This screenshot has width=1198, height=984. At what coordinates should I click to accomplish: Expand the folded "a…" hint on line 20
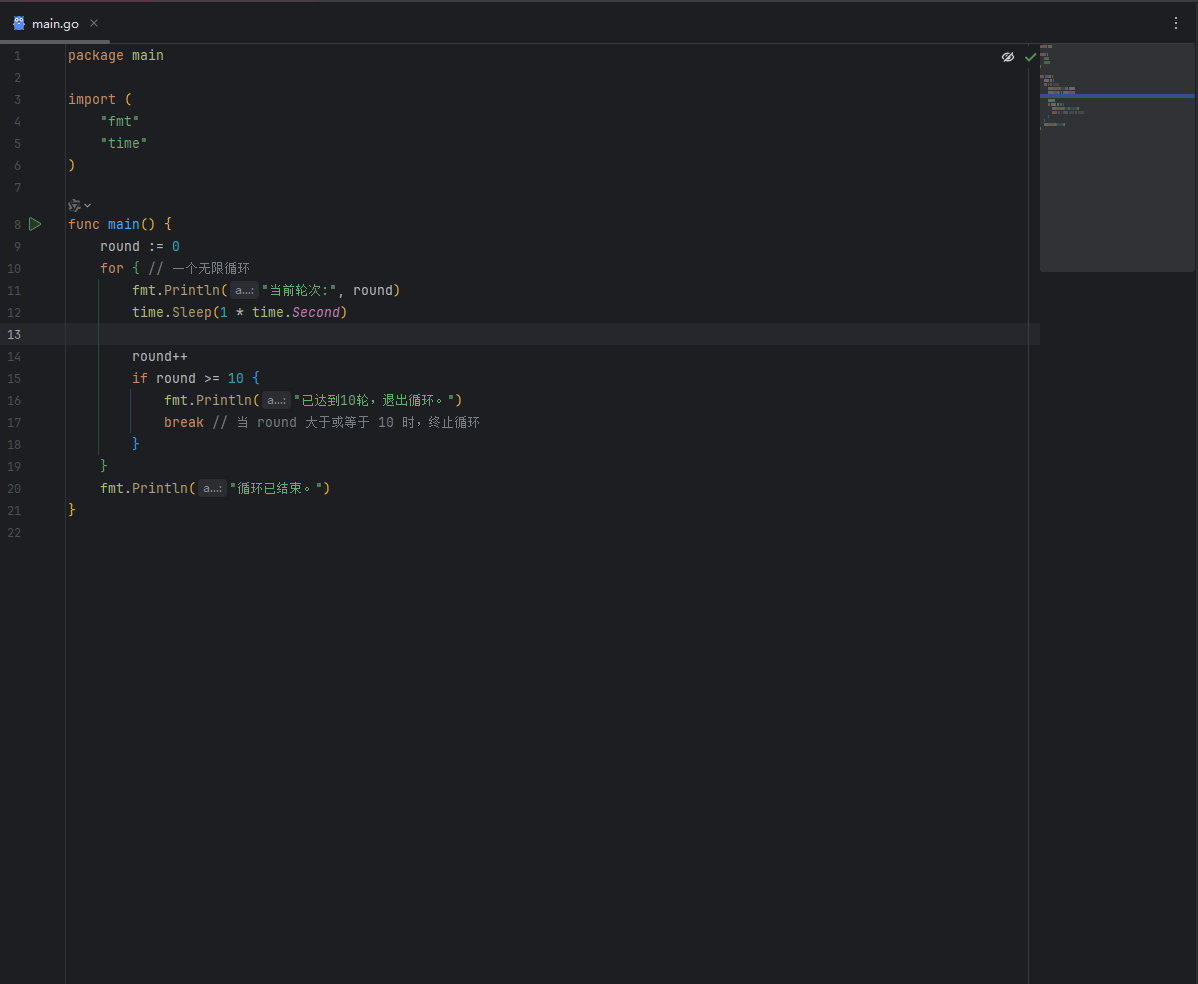coord(212,488)
